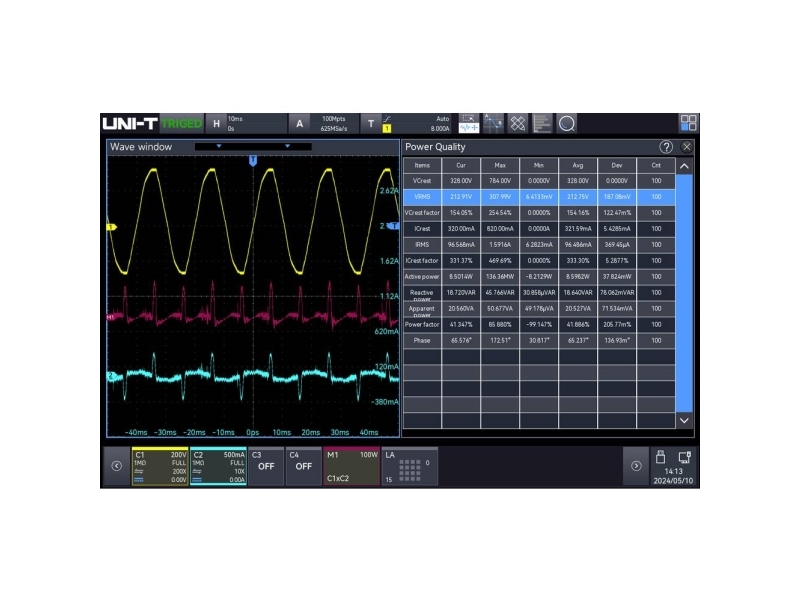Open the acquisition A settings menu

[x=298, y=124]
